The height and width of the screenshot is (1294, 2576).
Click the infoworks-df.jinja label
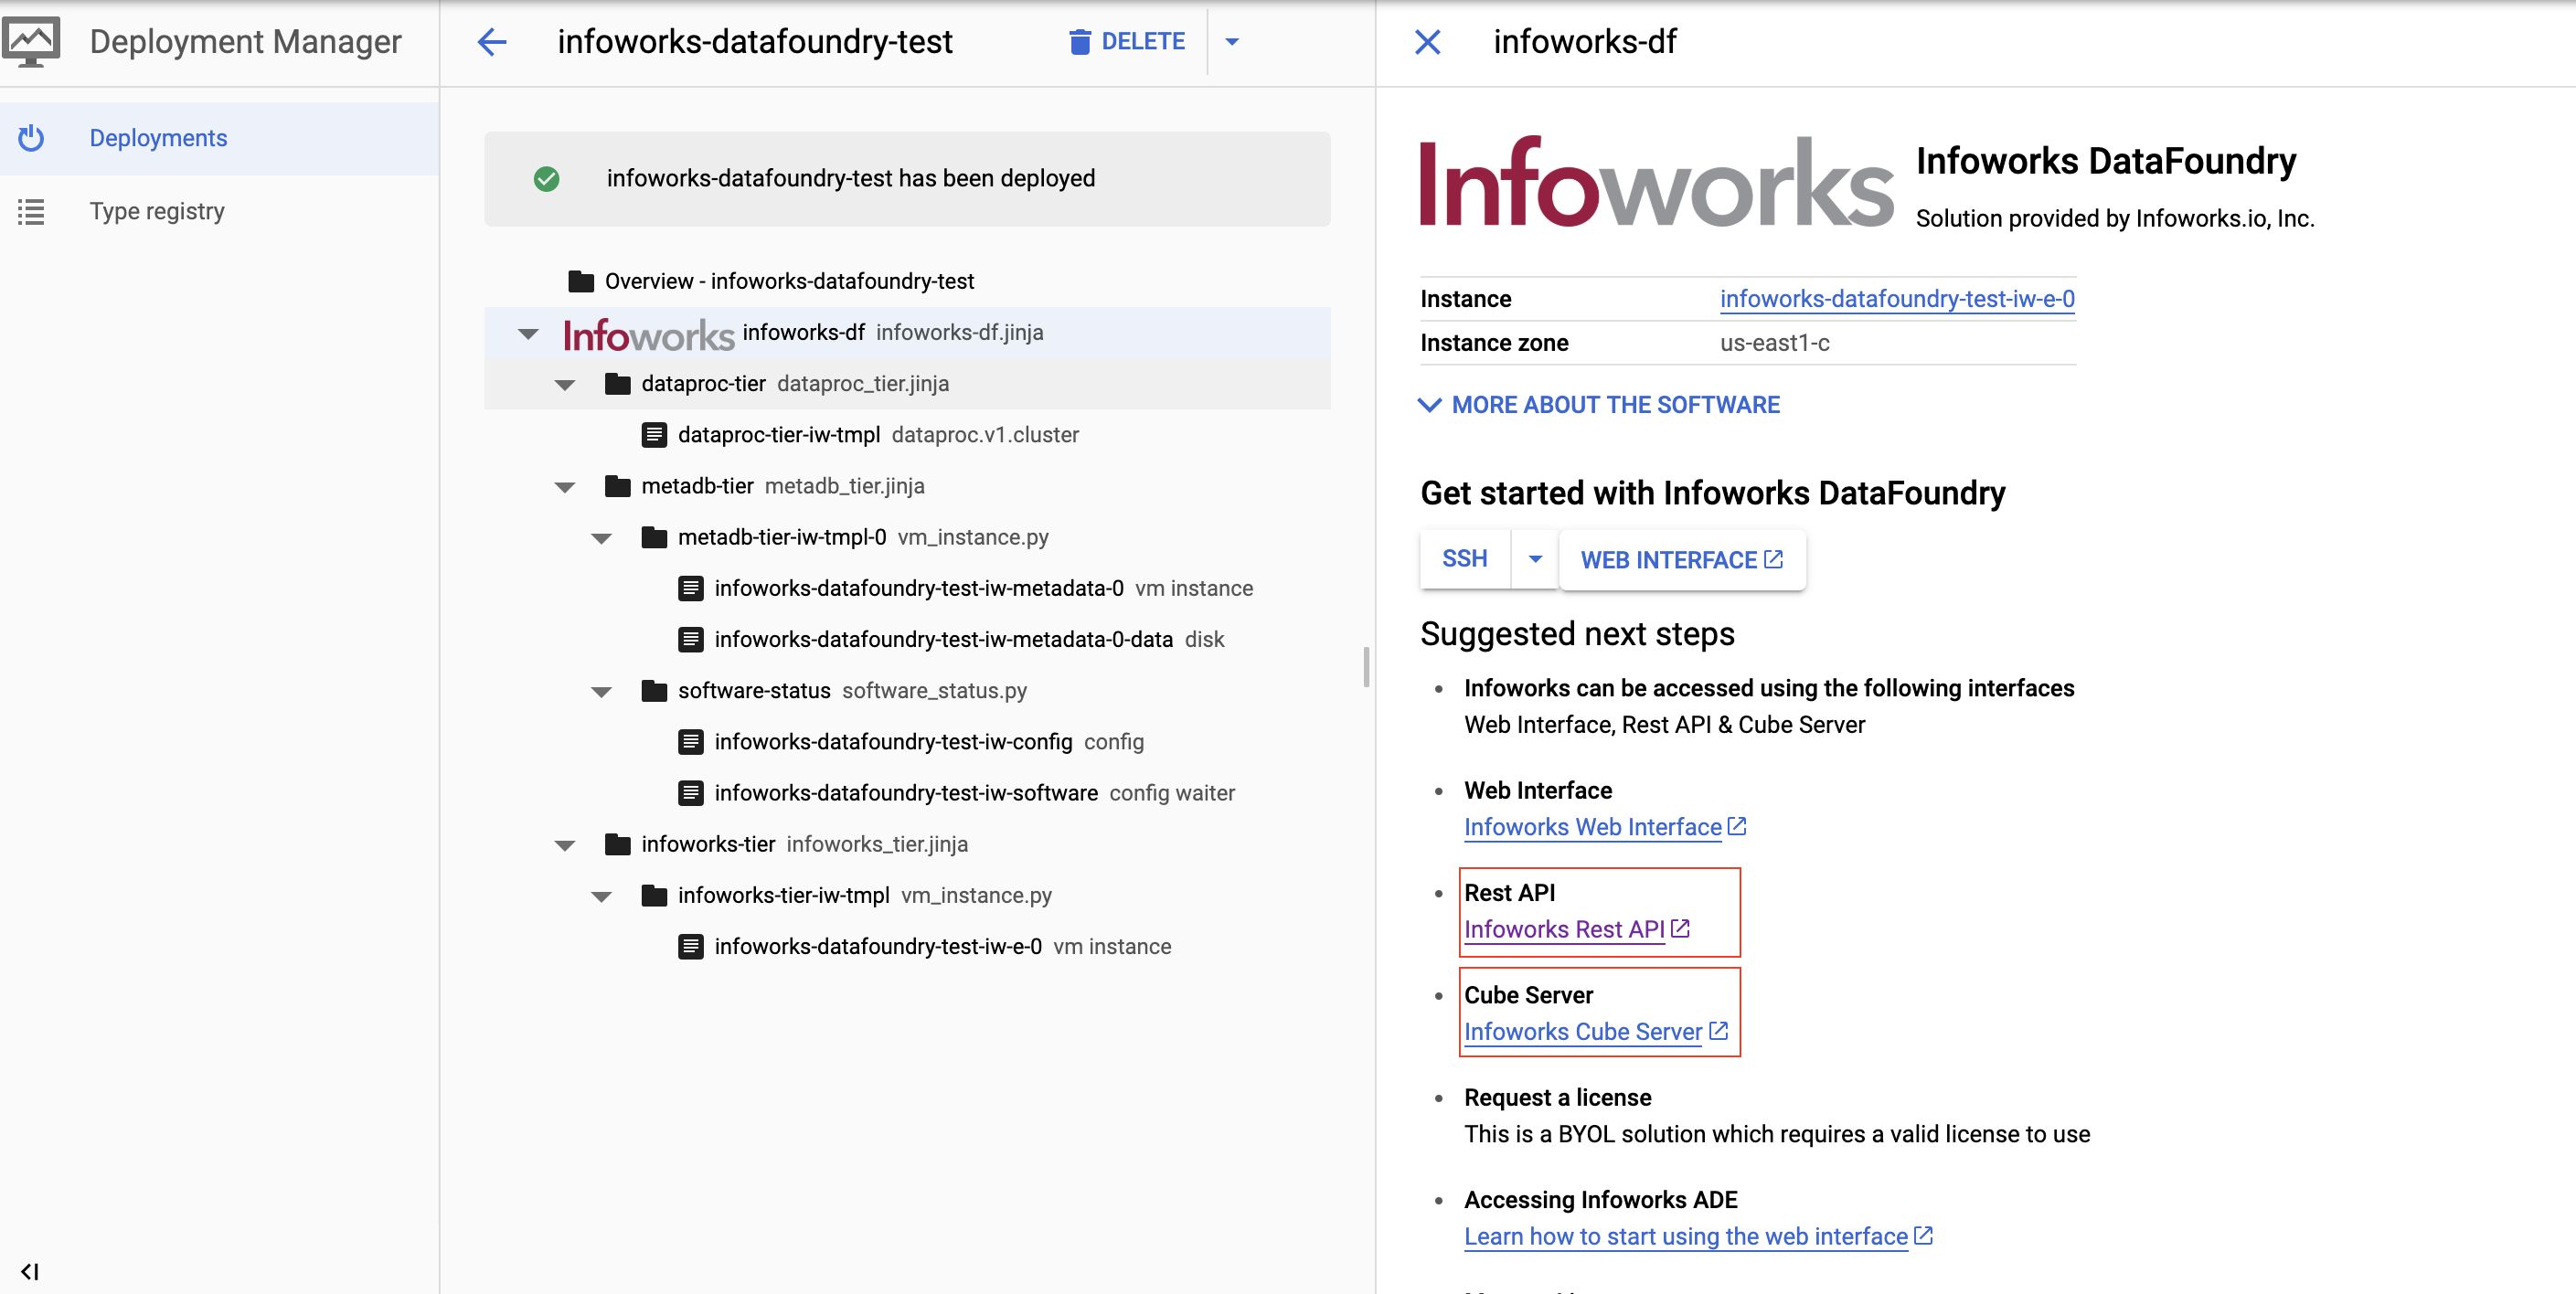coord(960,333)
